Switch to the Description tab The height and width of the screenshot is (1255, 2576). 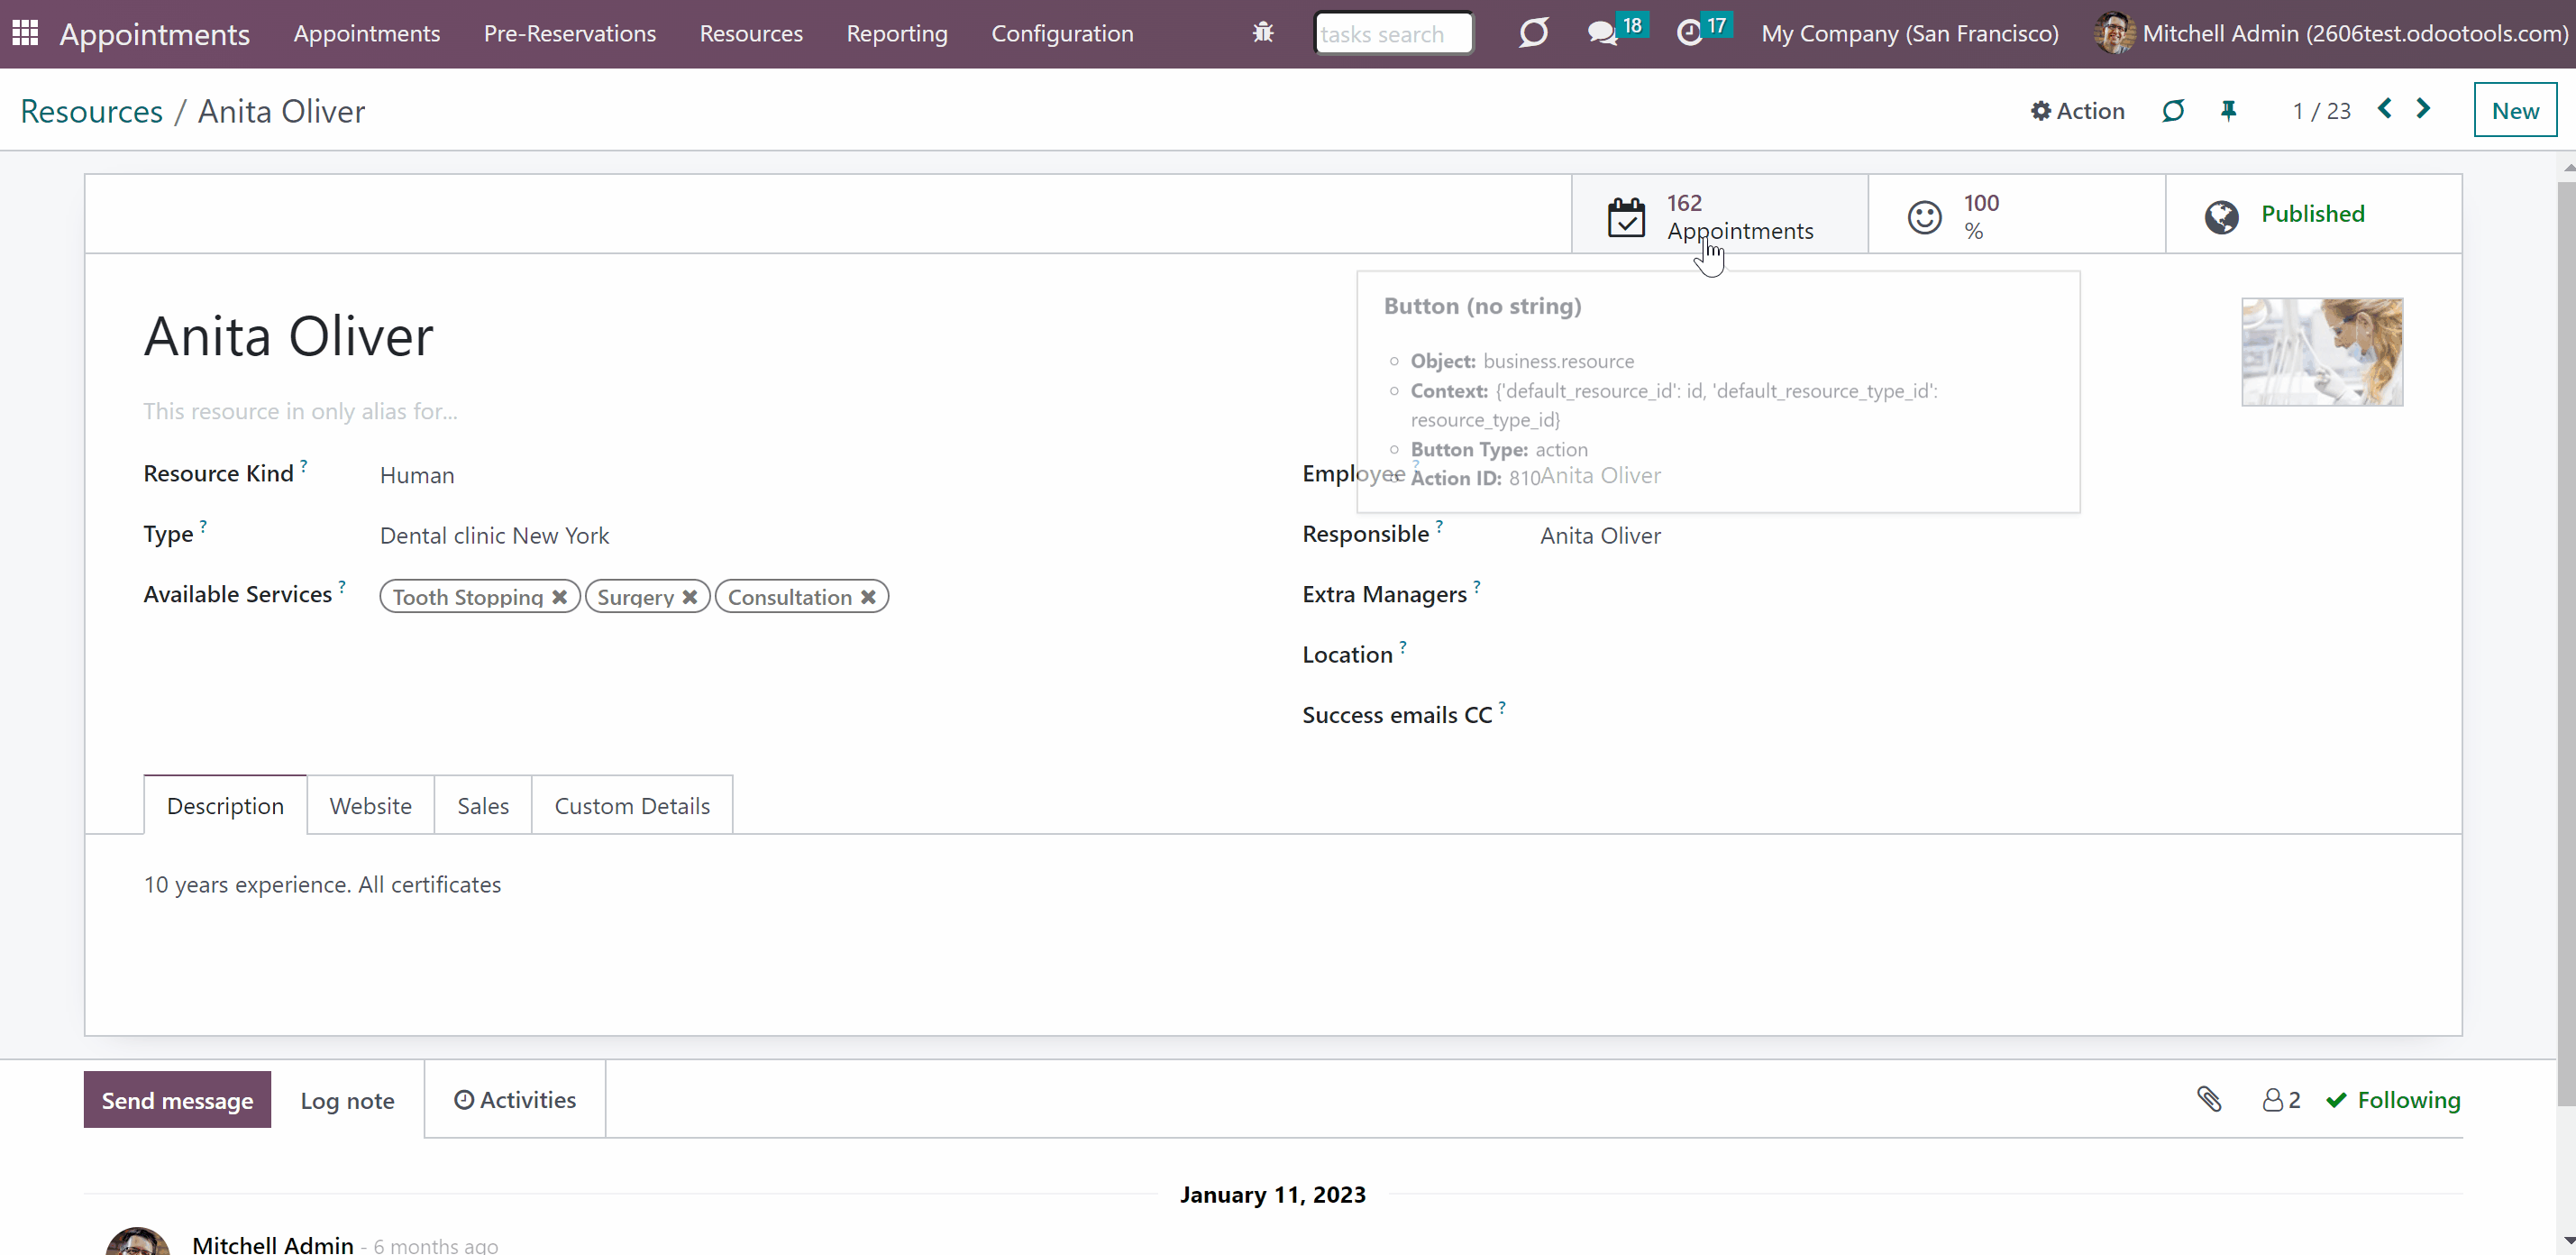click(x=225, y=805)
